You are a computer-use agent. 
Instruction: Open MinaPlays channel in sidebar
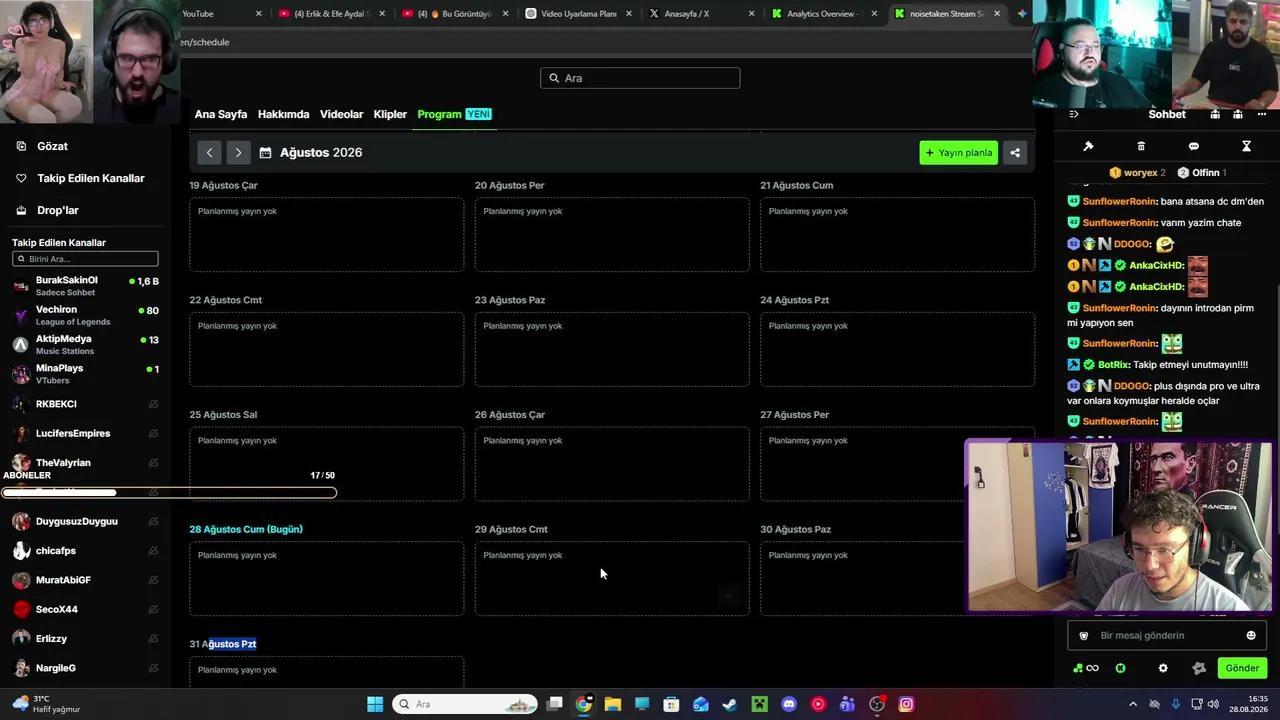85,374
